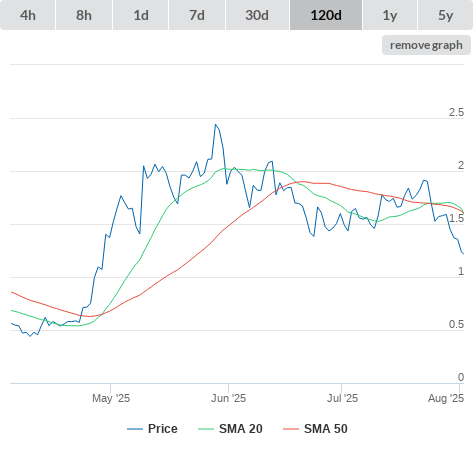This screenshot has width=474, height=455.
Task: Select the 8h time range tab
Action: click(84, 15)
